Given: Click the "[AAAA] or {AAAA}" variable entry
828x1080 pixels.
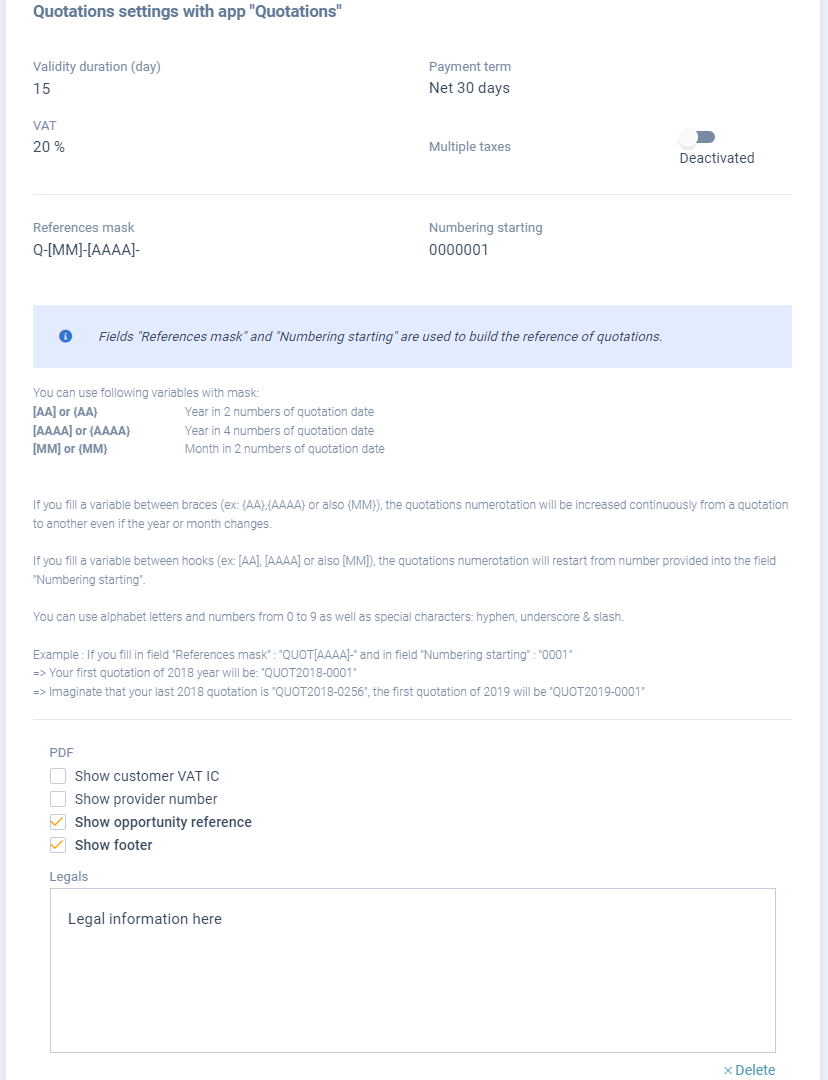Looking at the screenshot, I should pos(82,431).
